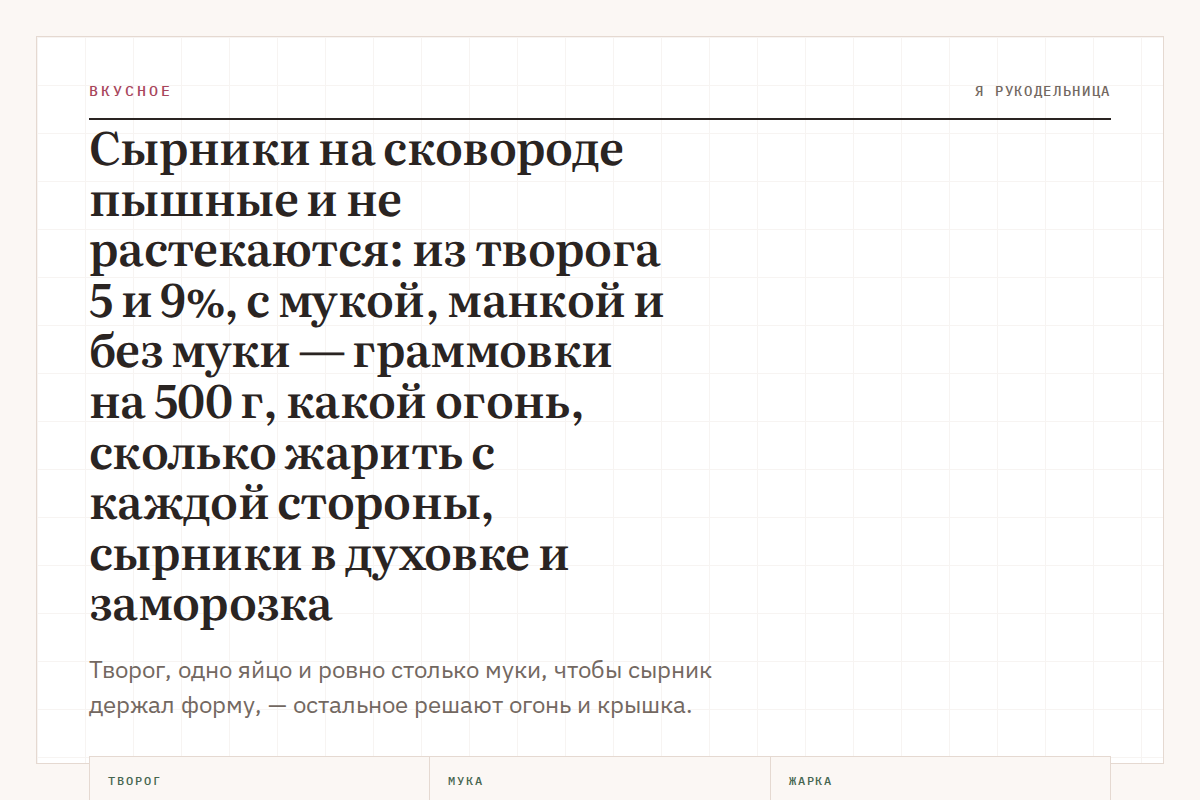This screenshot has width=1200, height=800.
Task: Click the subtitle paragraph beginning Творог, одно яйцо
Action: 400,688
